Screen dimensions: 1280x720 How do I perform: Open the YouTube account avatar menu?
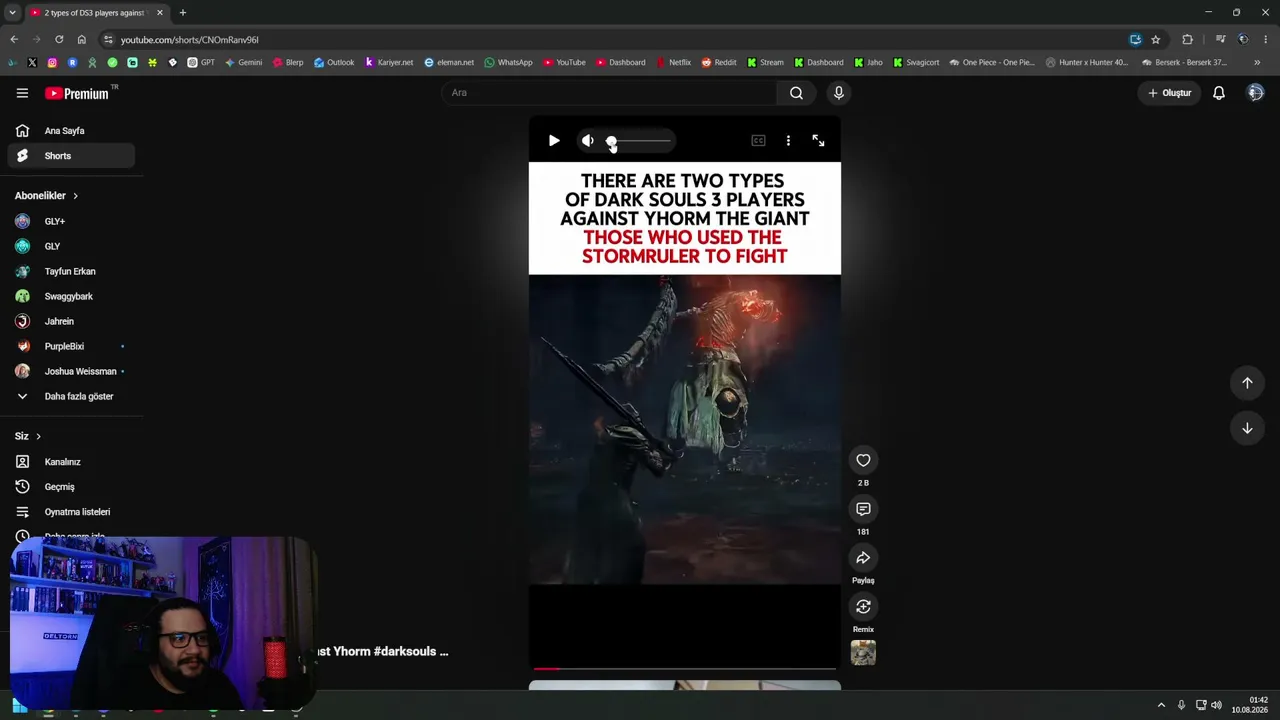(1255, 93)
